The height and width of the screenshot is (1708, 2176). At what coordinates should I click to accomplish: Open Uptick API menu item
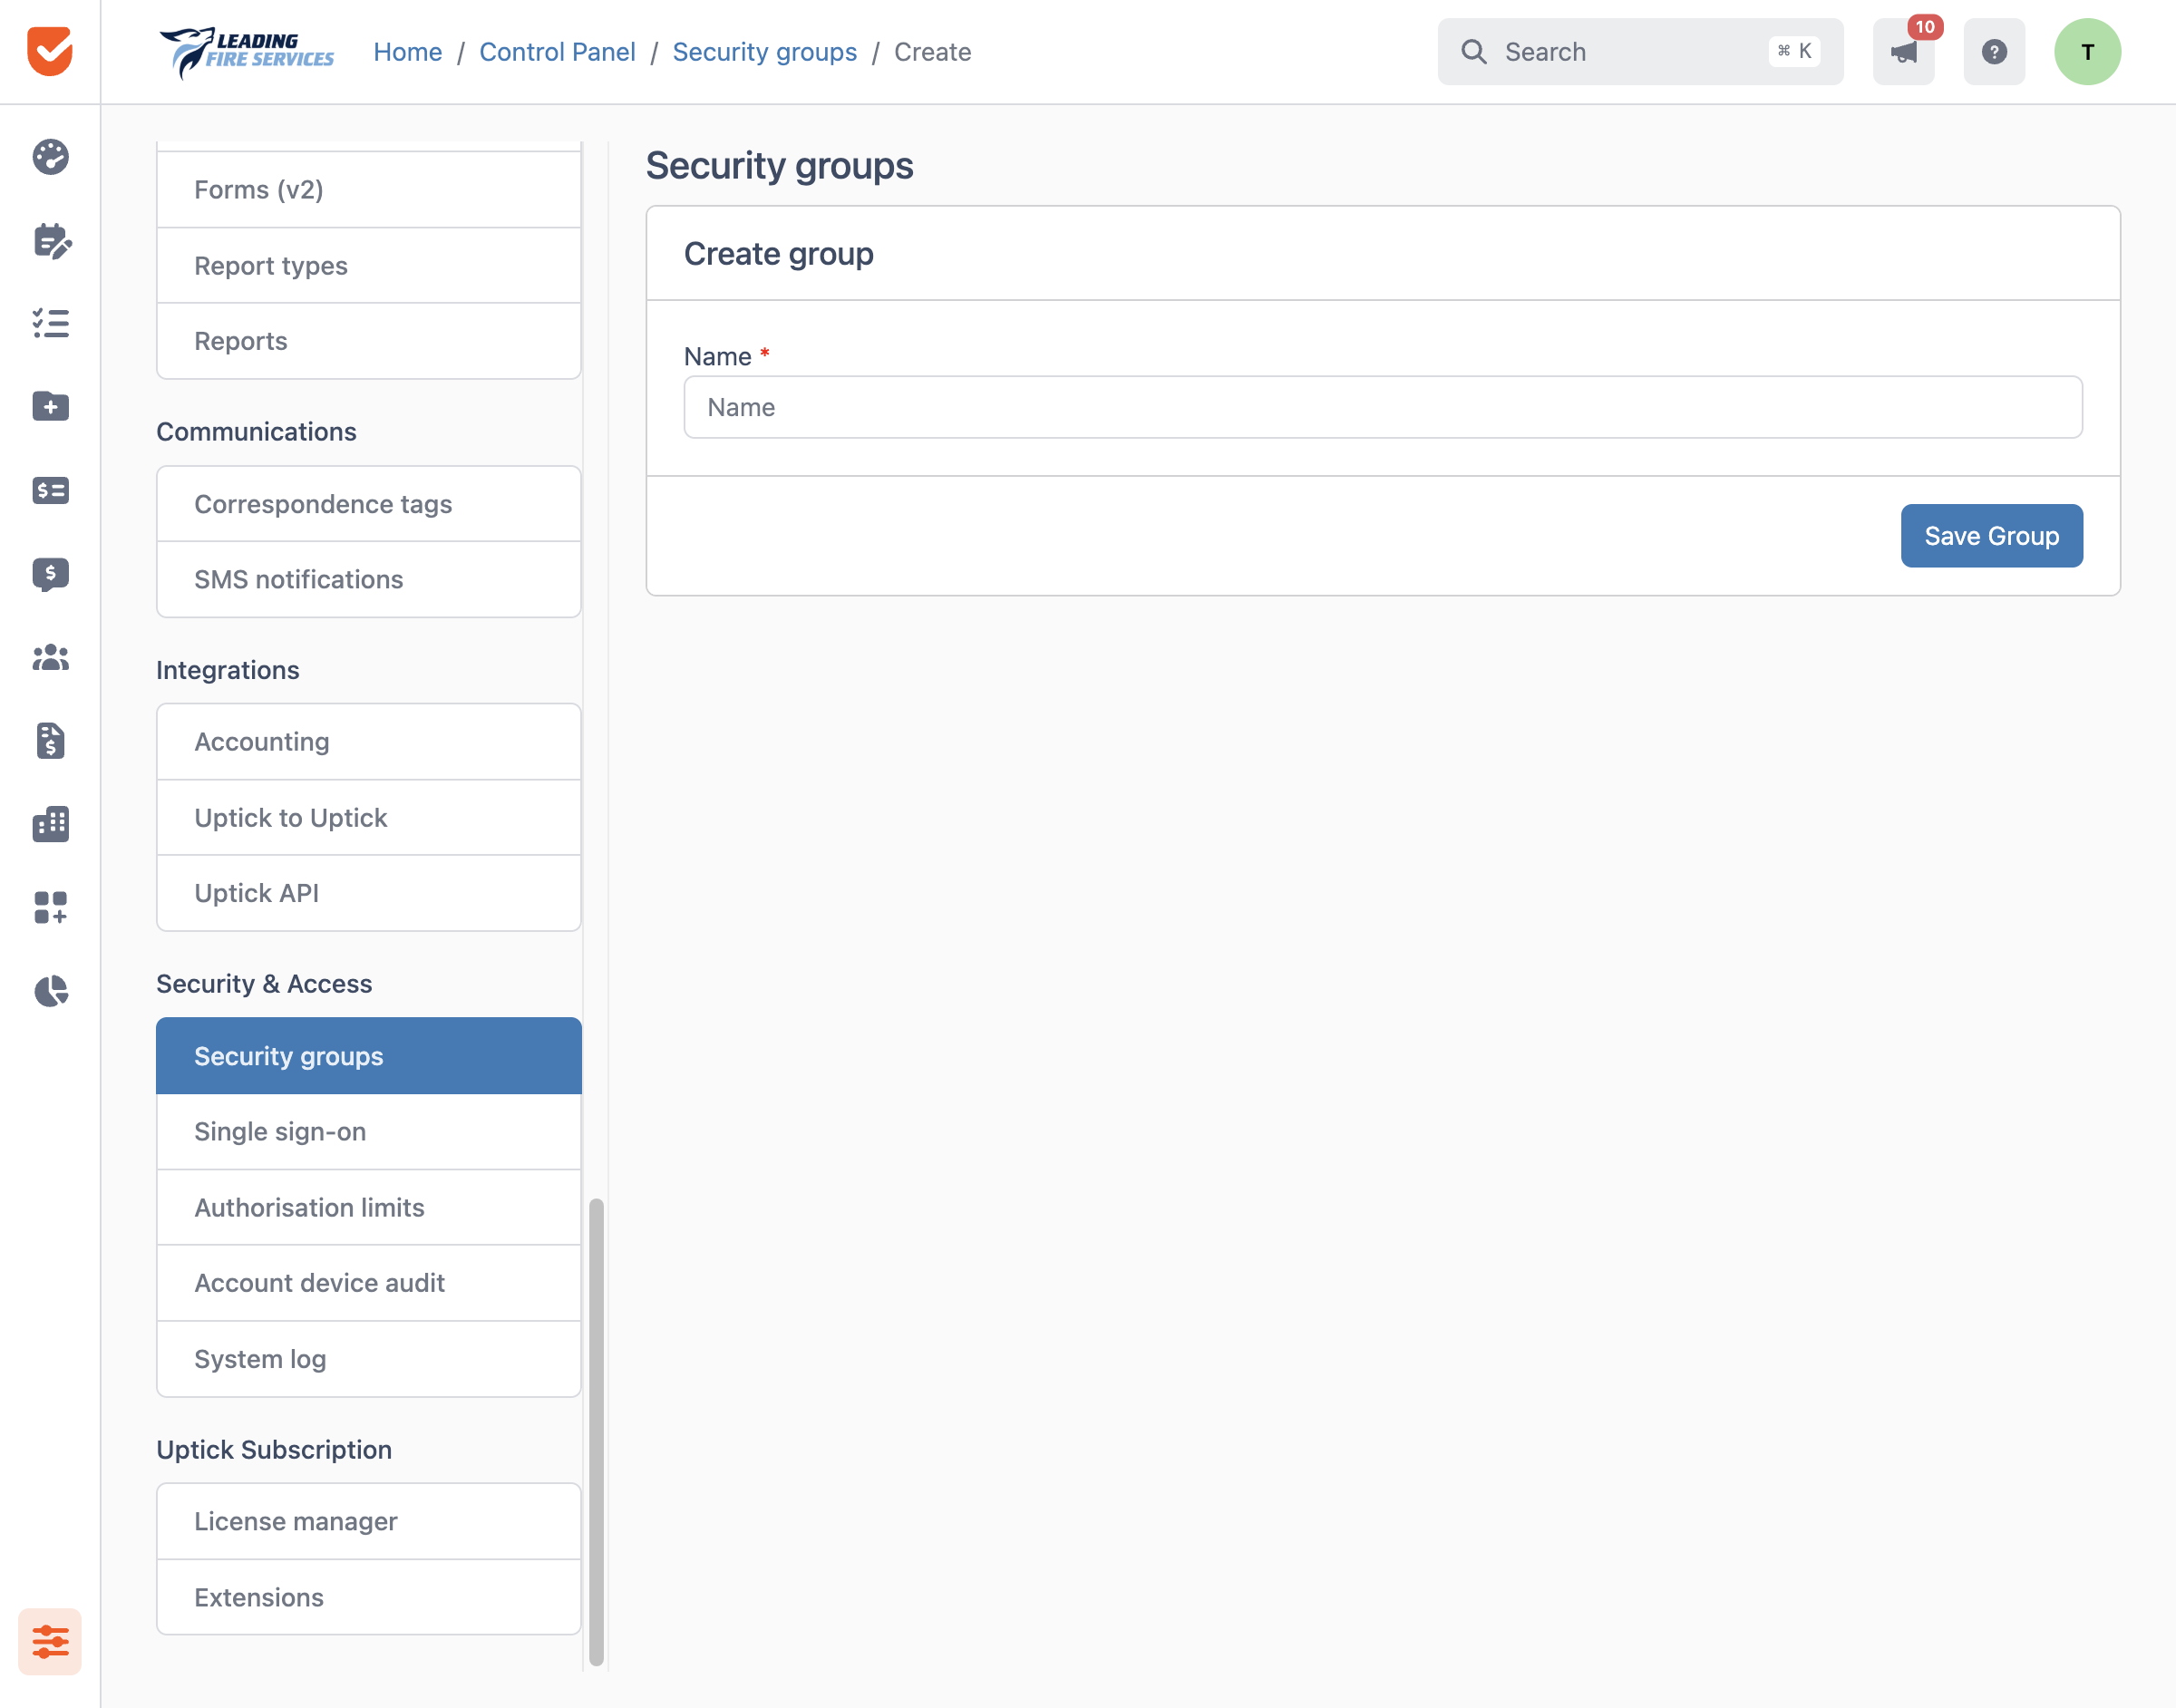tap(369, 893)
